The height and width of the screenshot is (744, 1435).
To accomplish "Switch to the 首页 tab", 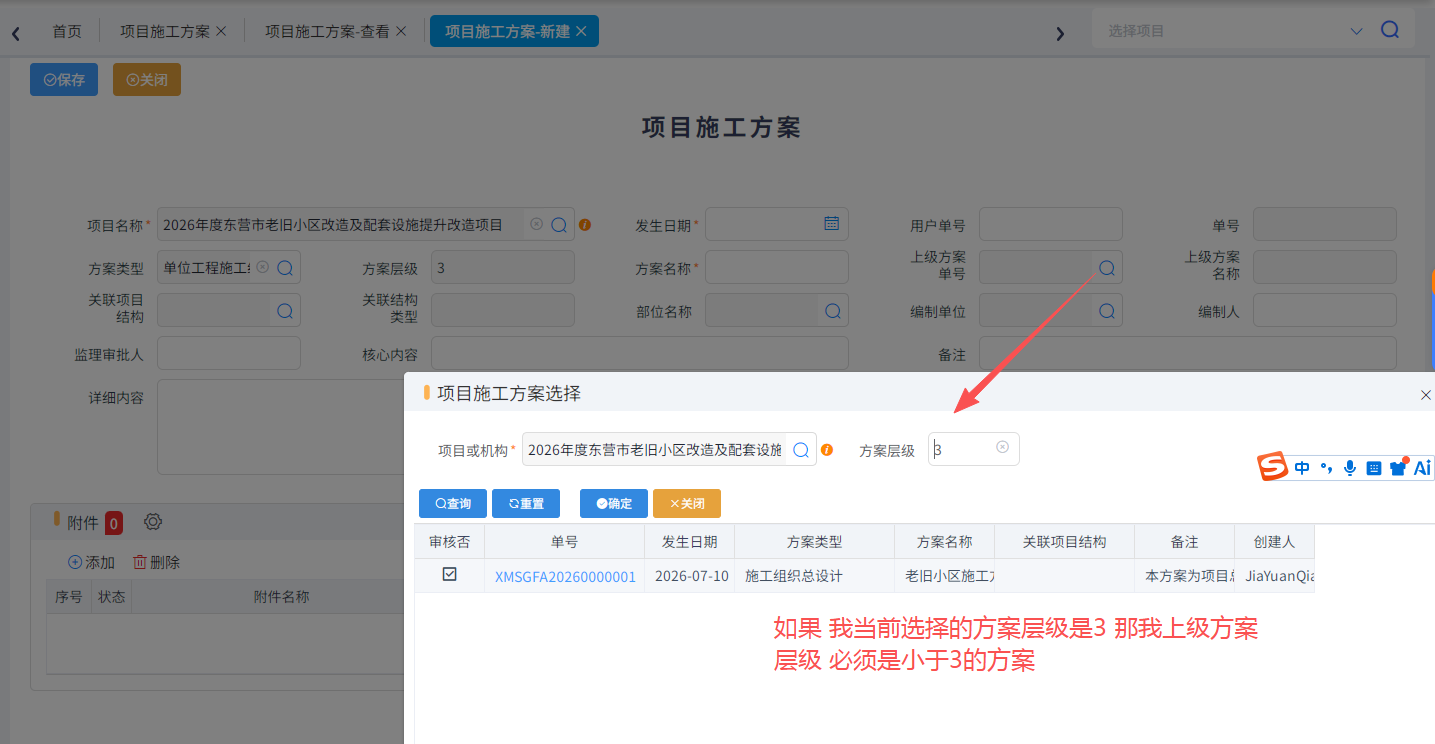I will click(x=67, y=31).
